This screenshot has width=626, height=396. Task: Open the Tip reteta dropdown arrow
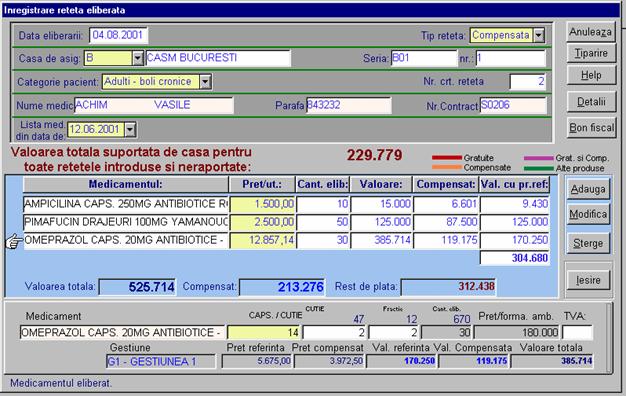[539, 35]
